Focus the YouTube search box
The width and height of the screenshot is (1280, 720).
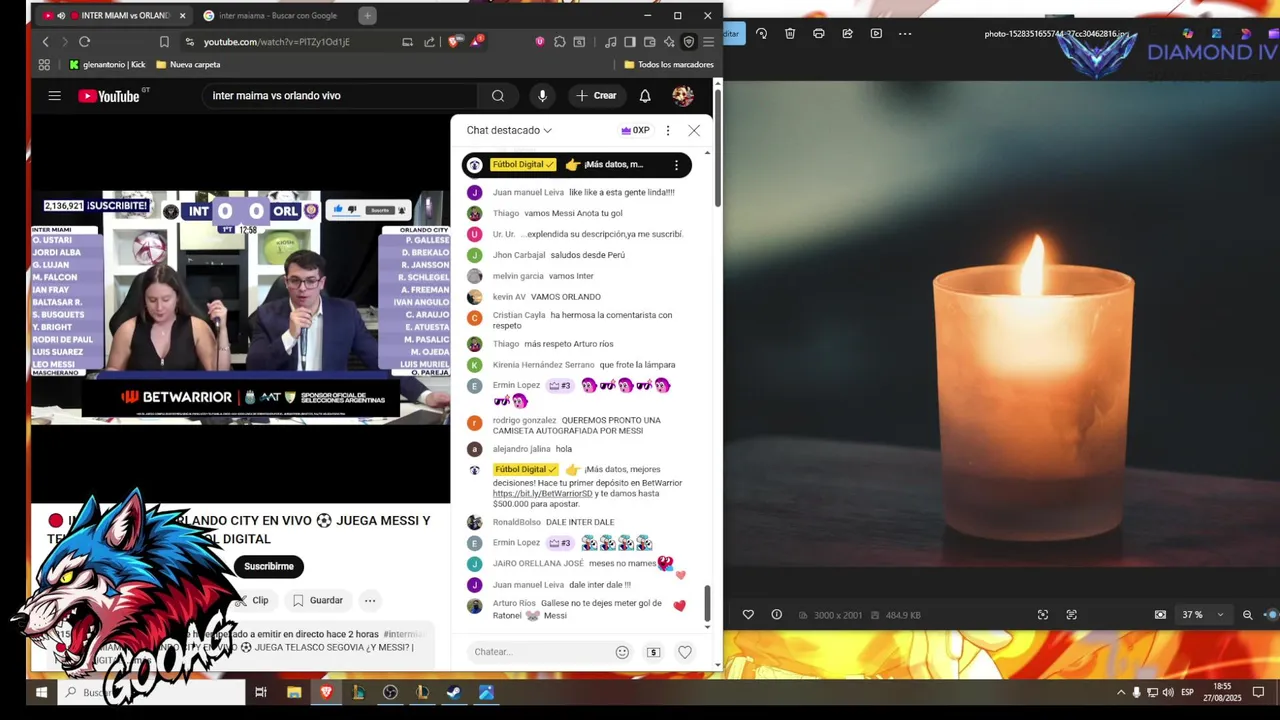(x=340, y=96)
